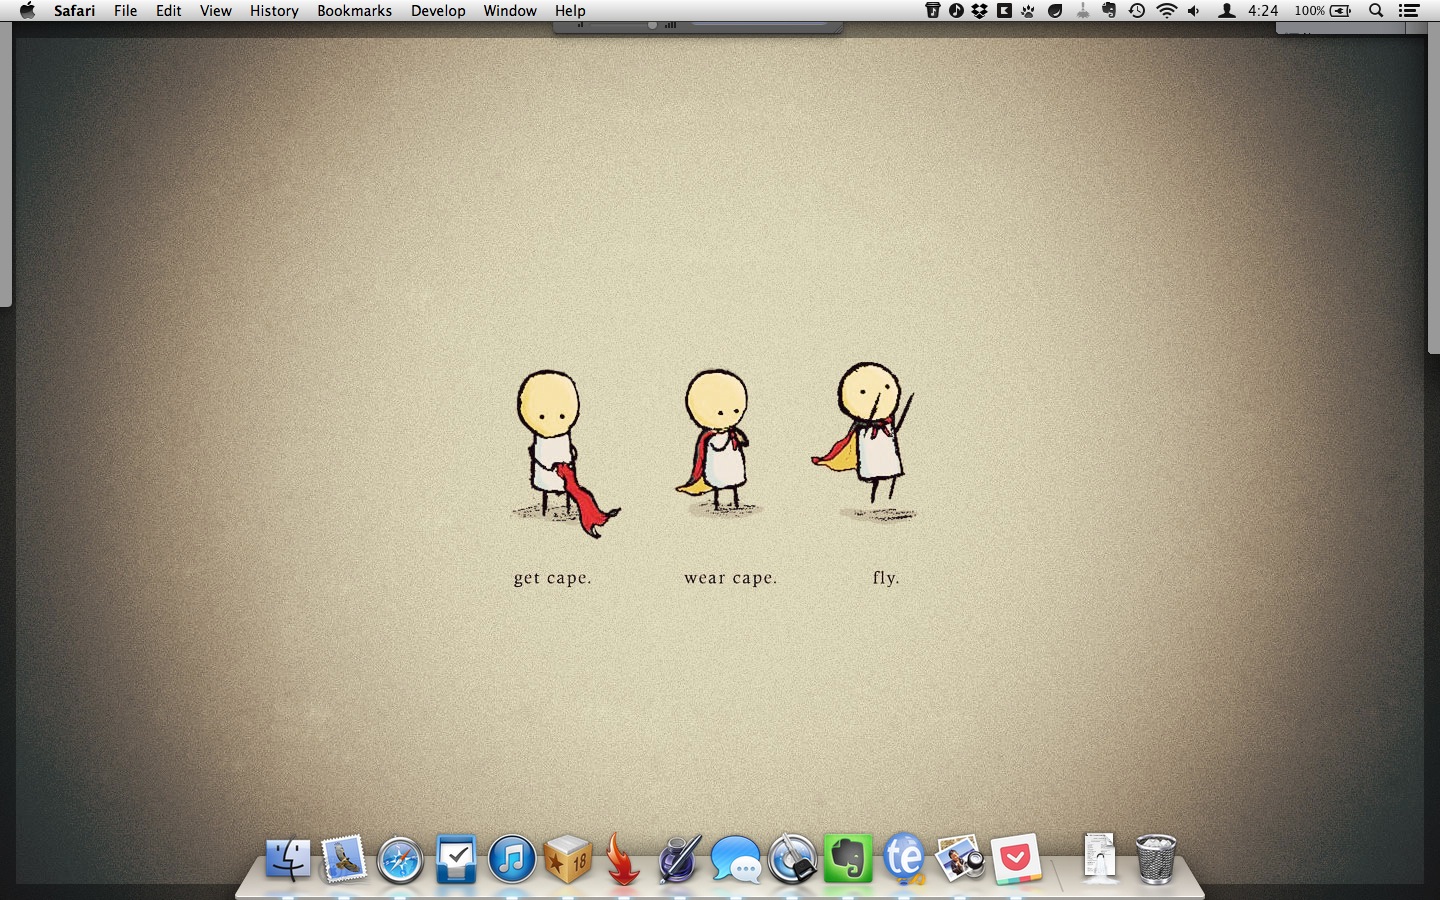1440x900 pixels.
Task: Open the wooden box app with 18 badge
Action: pyautogui.click(x=568, y=859)
